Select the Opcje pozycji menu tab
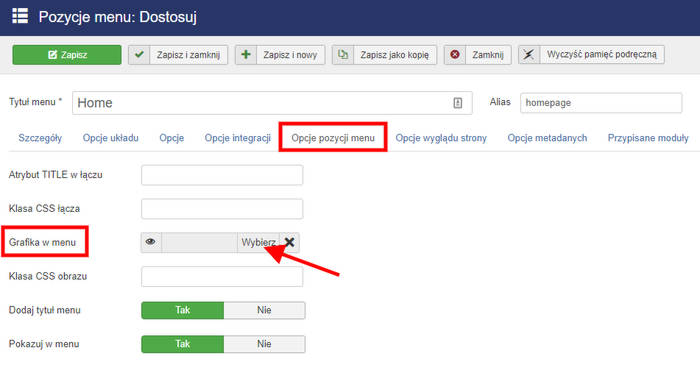The image size is (700, 384). [333, 138]
